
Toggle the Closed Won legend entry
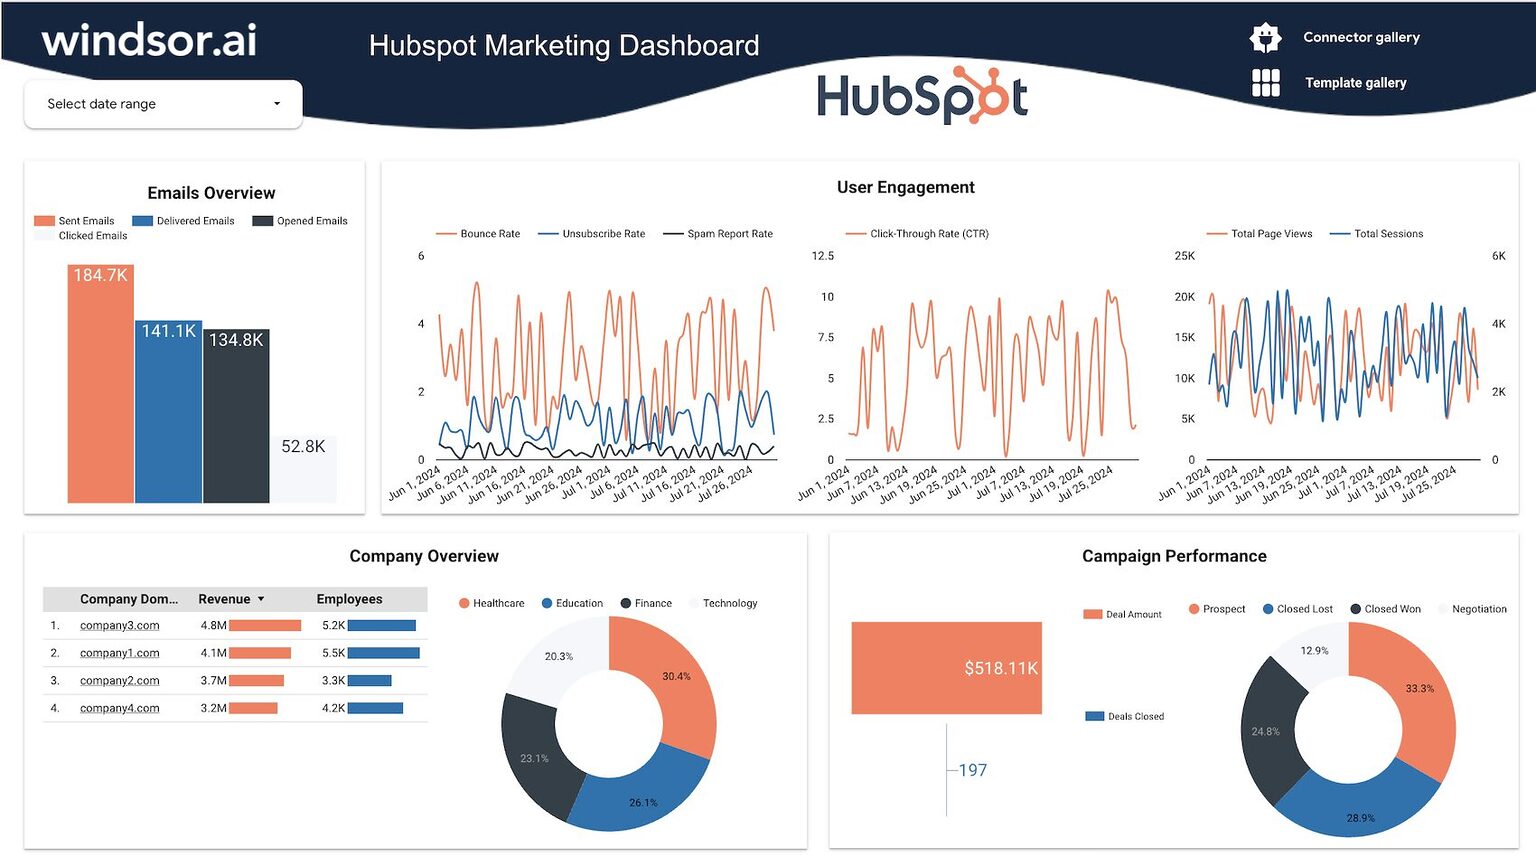pyautogui.click(x=1386, y=608)
